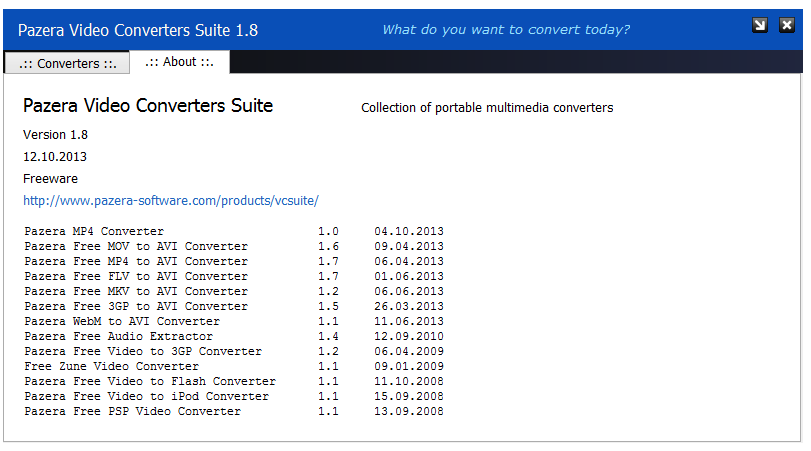Select the Pazera Free Audio Extractor line
811x451 pixels.
tap(118, 337)
